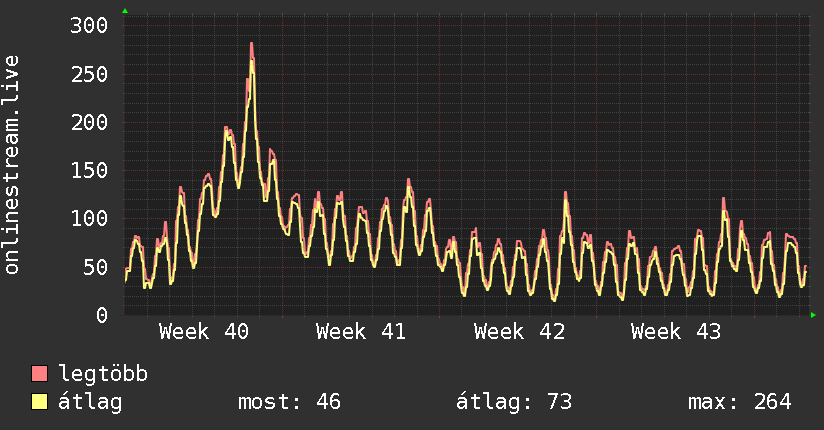Click the Week 41 axis label
Image resolution: width=824 pixels, height=430 pixels.
coord(361,332)
